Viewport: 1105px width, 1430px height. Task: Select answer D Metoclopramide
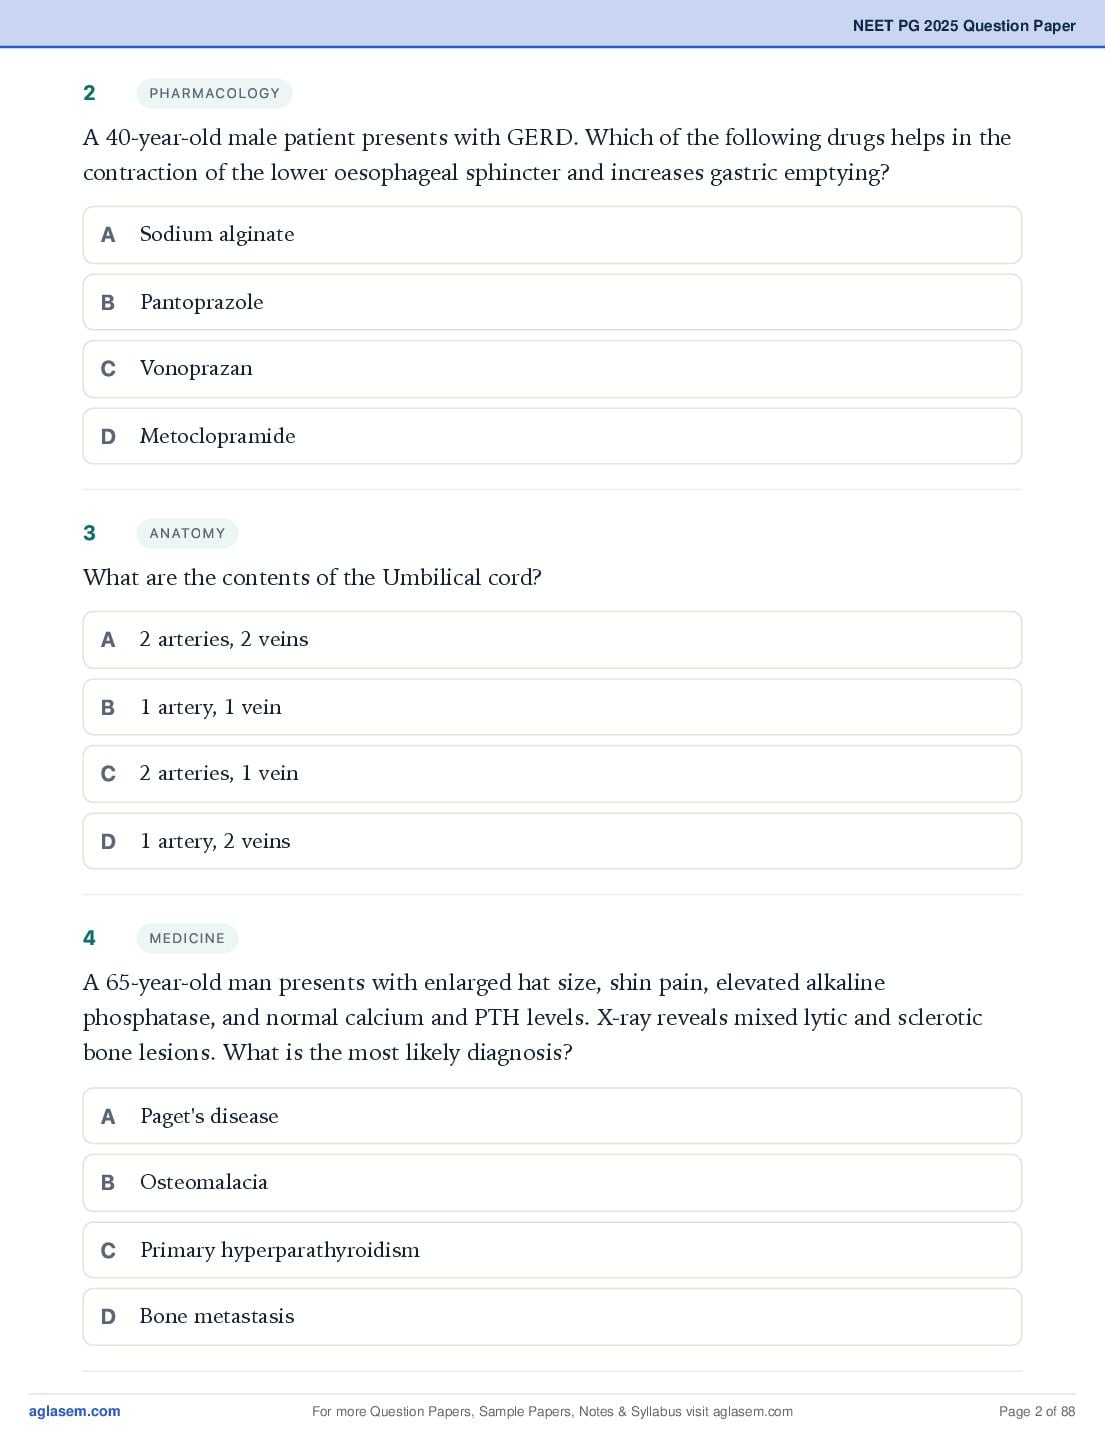point(552,436)
